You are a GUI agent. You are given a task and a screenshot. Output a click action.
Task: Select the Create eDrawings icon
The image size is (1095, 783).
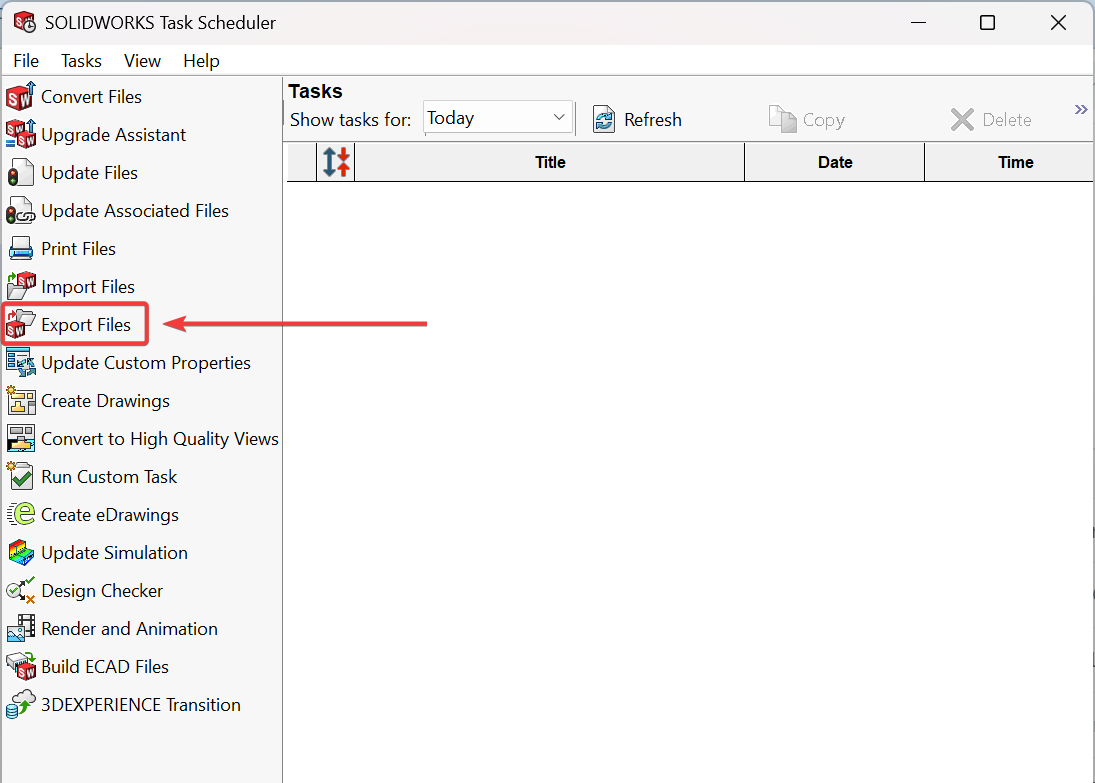pos(20,514)
